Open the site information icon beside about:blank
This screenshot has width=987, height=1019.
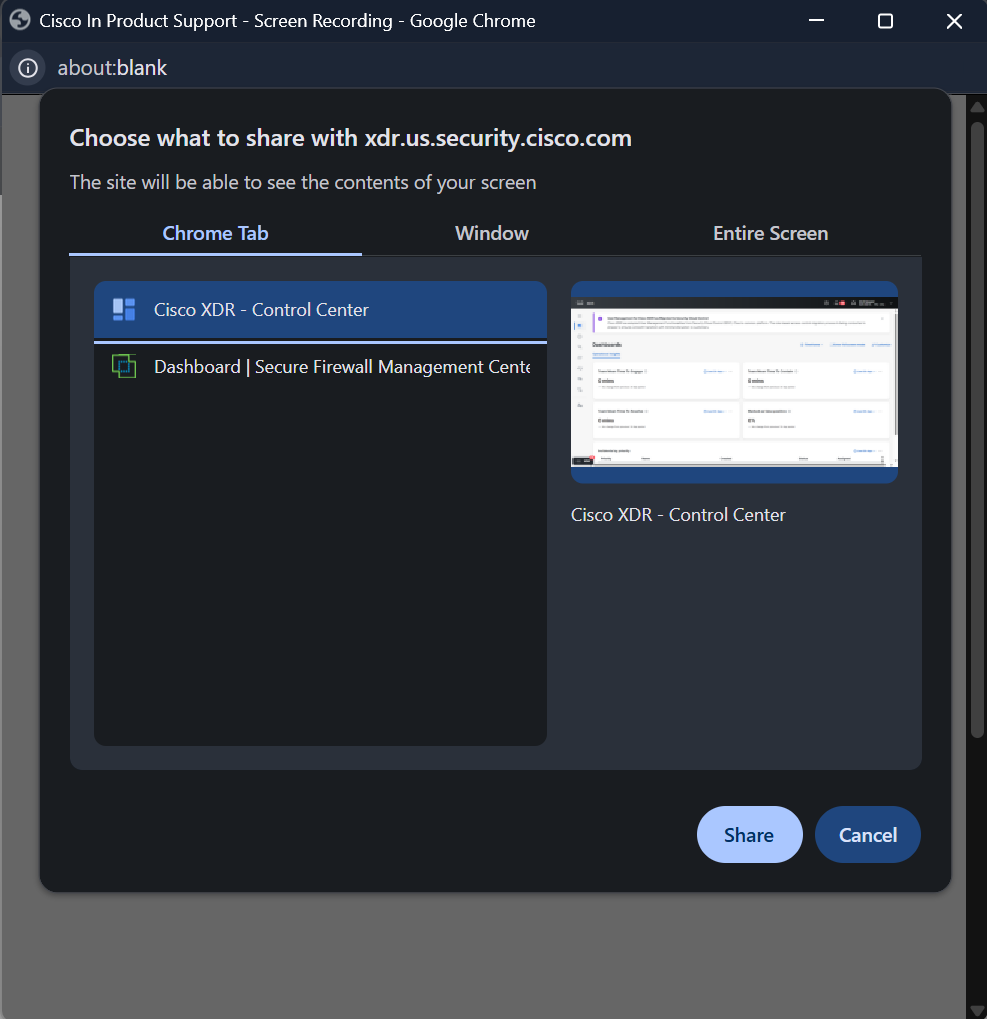[28, 68]
